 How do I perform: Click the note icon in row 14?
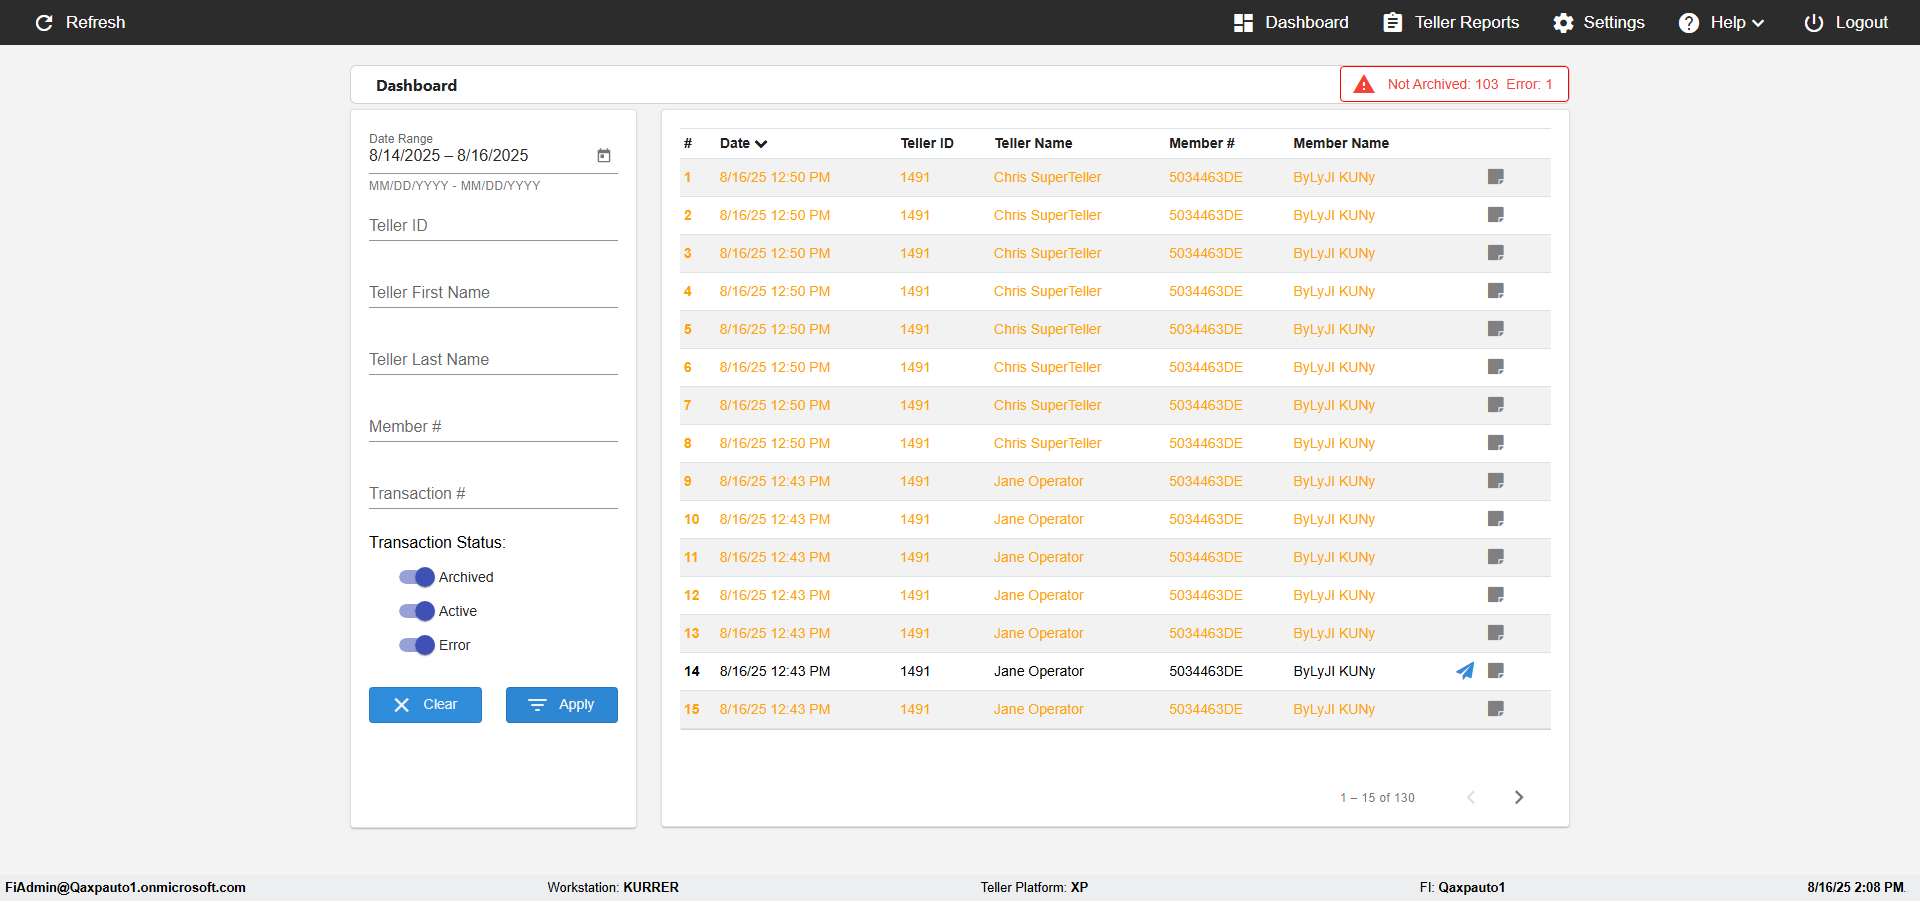[x=1495, y=671]
